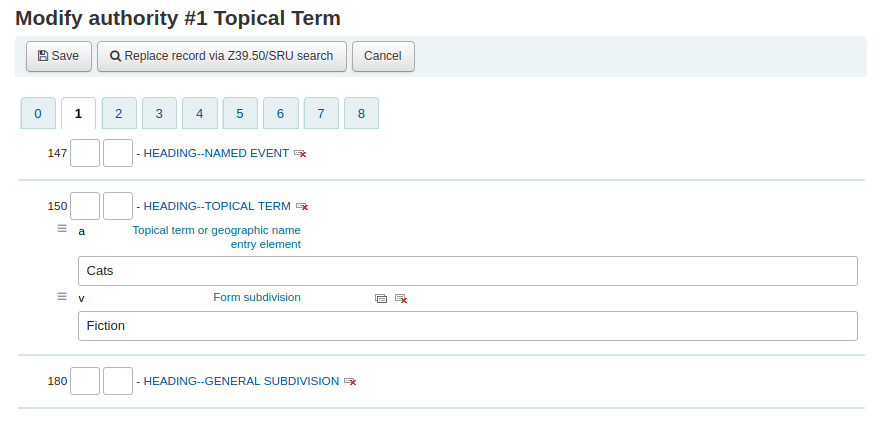882x424 pixels.
Task: Cancel the authority modification
Action: [x=382, y=56]
